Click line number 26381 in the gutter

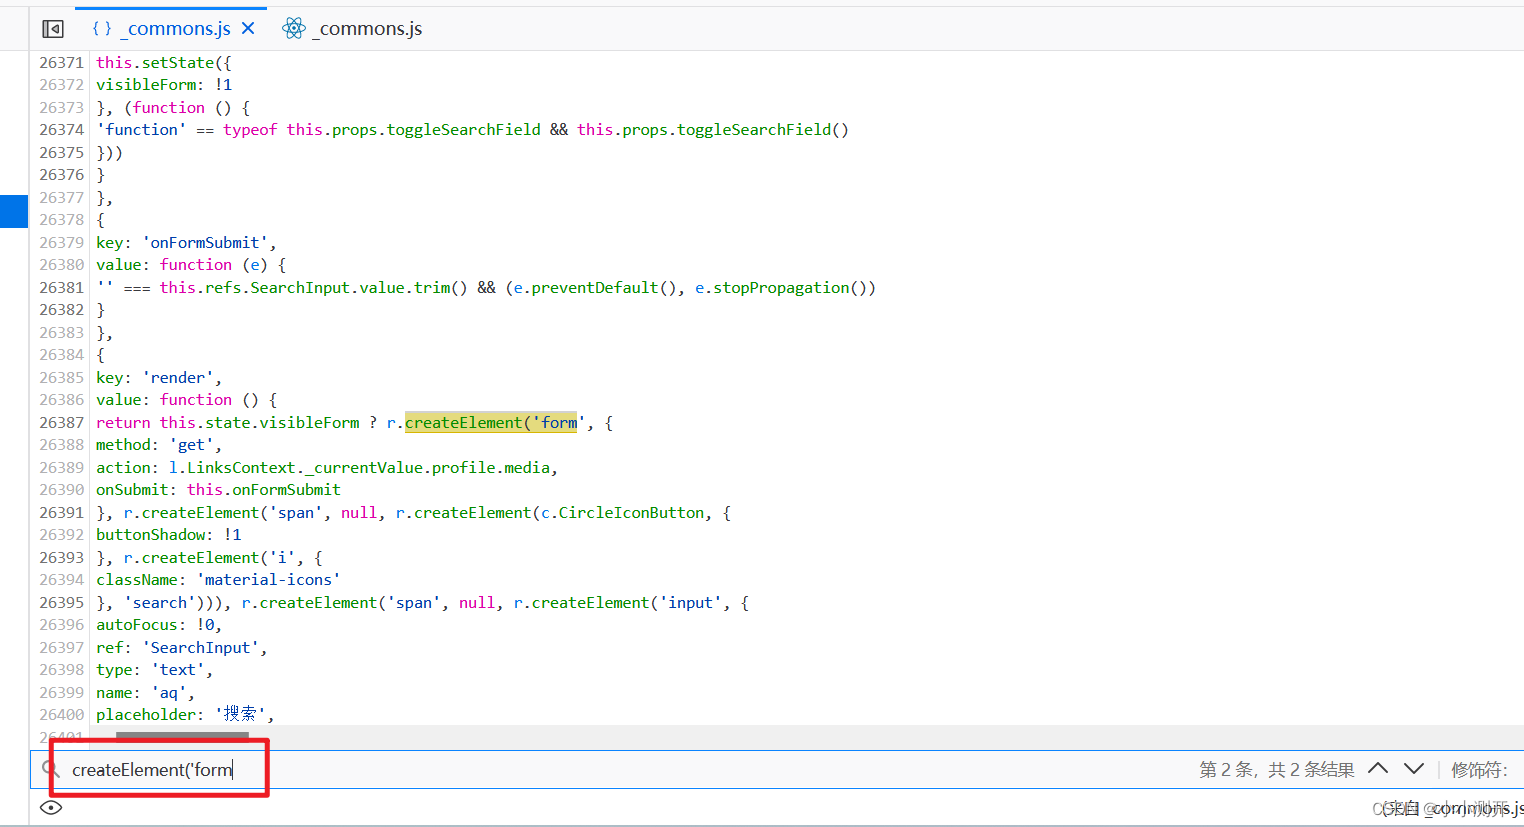click(x=62, y=287)
